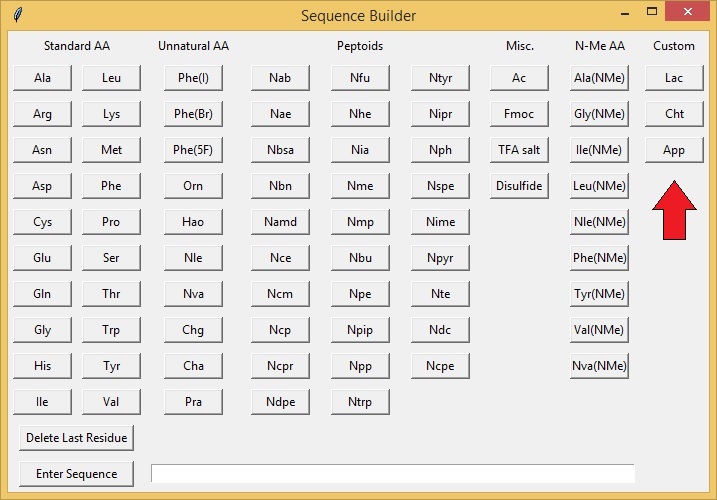717x500 pixels.
Task: Maximize the Sequence Builder window
Action: click(x=652, y=12)
